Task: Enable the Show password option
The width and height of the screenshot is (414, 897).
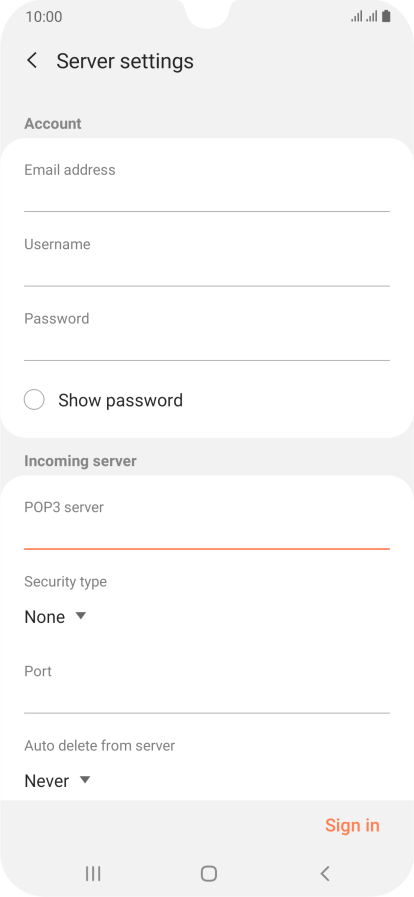Action: point(34,400)
